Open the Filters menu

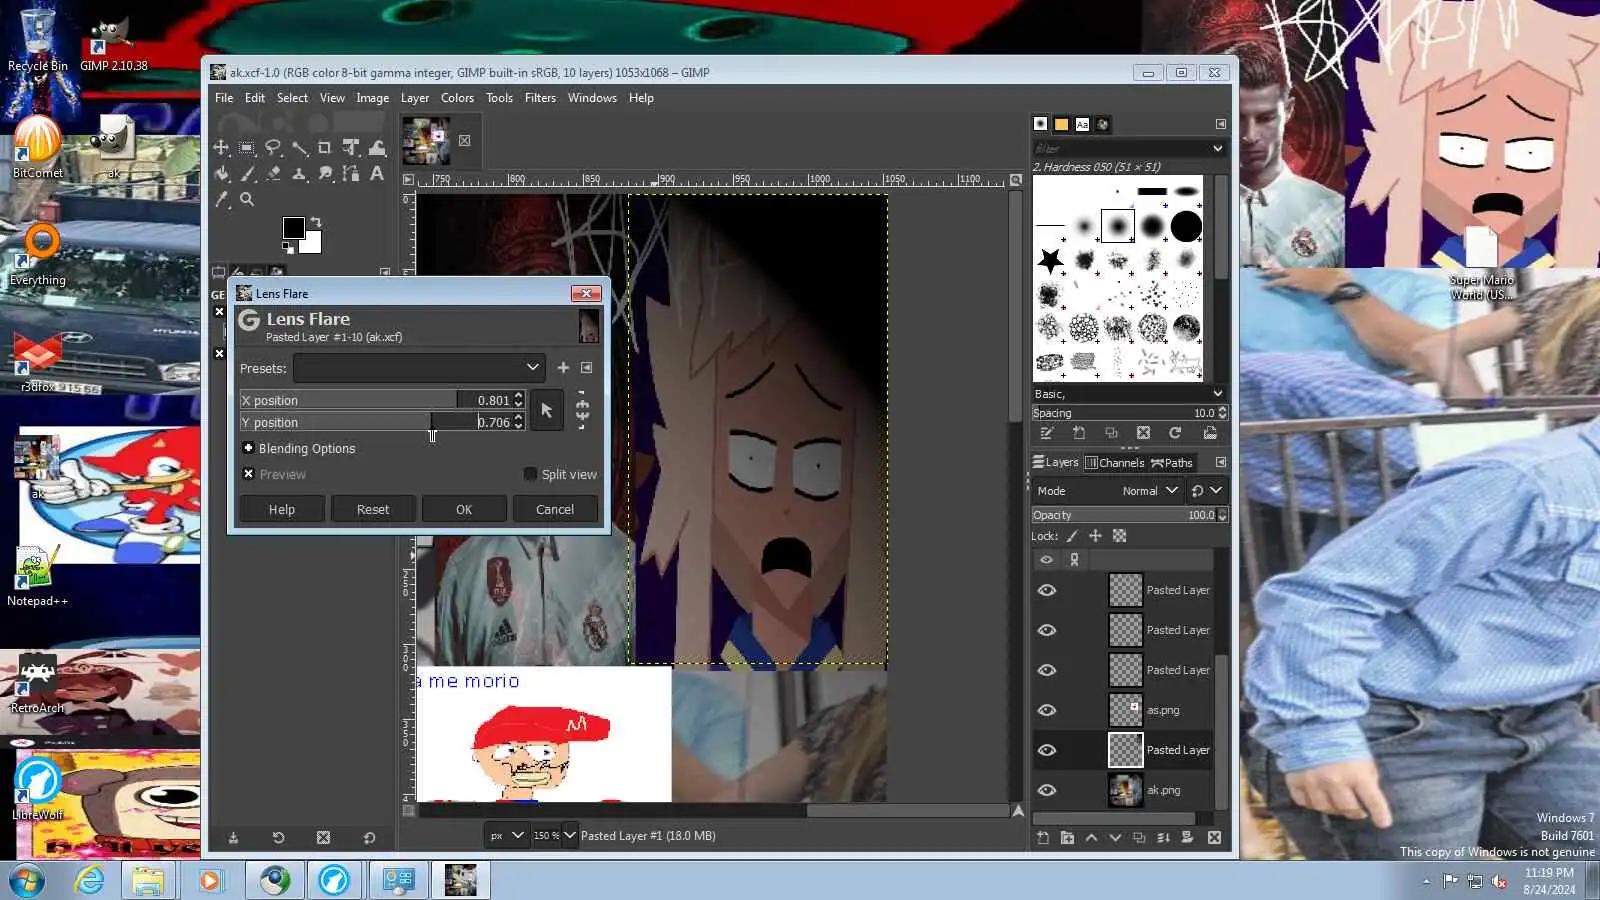tap(540, 98)
